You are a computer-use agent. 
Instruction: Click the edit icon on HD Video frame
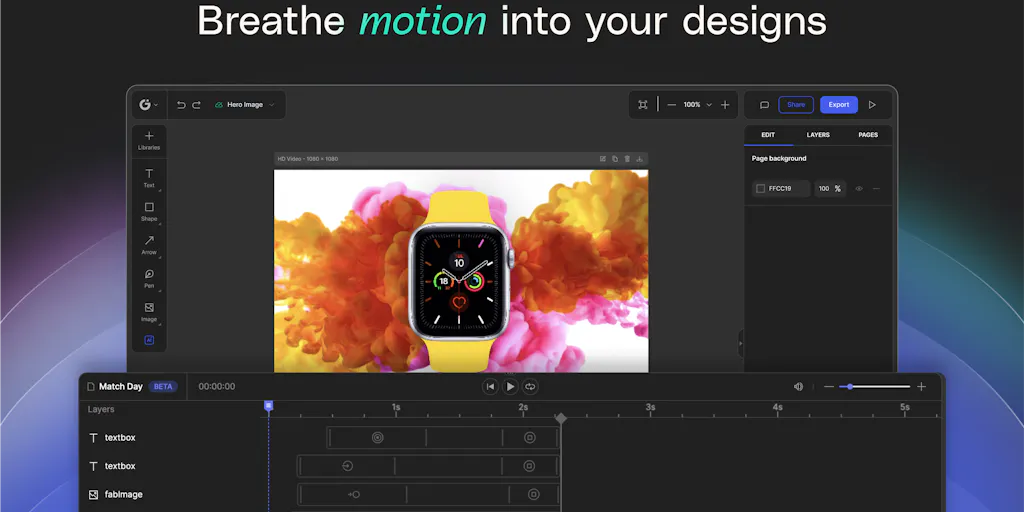coord(603,159)
